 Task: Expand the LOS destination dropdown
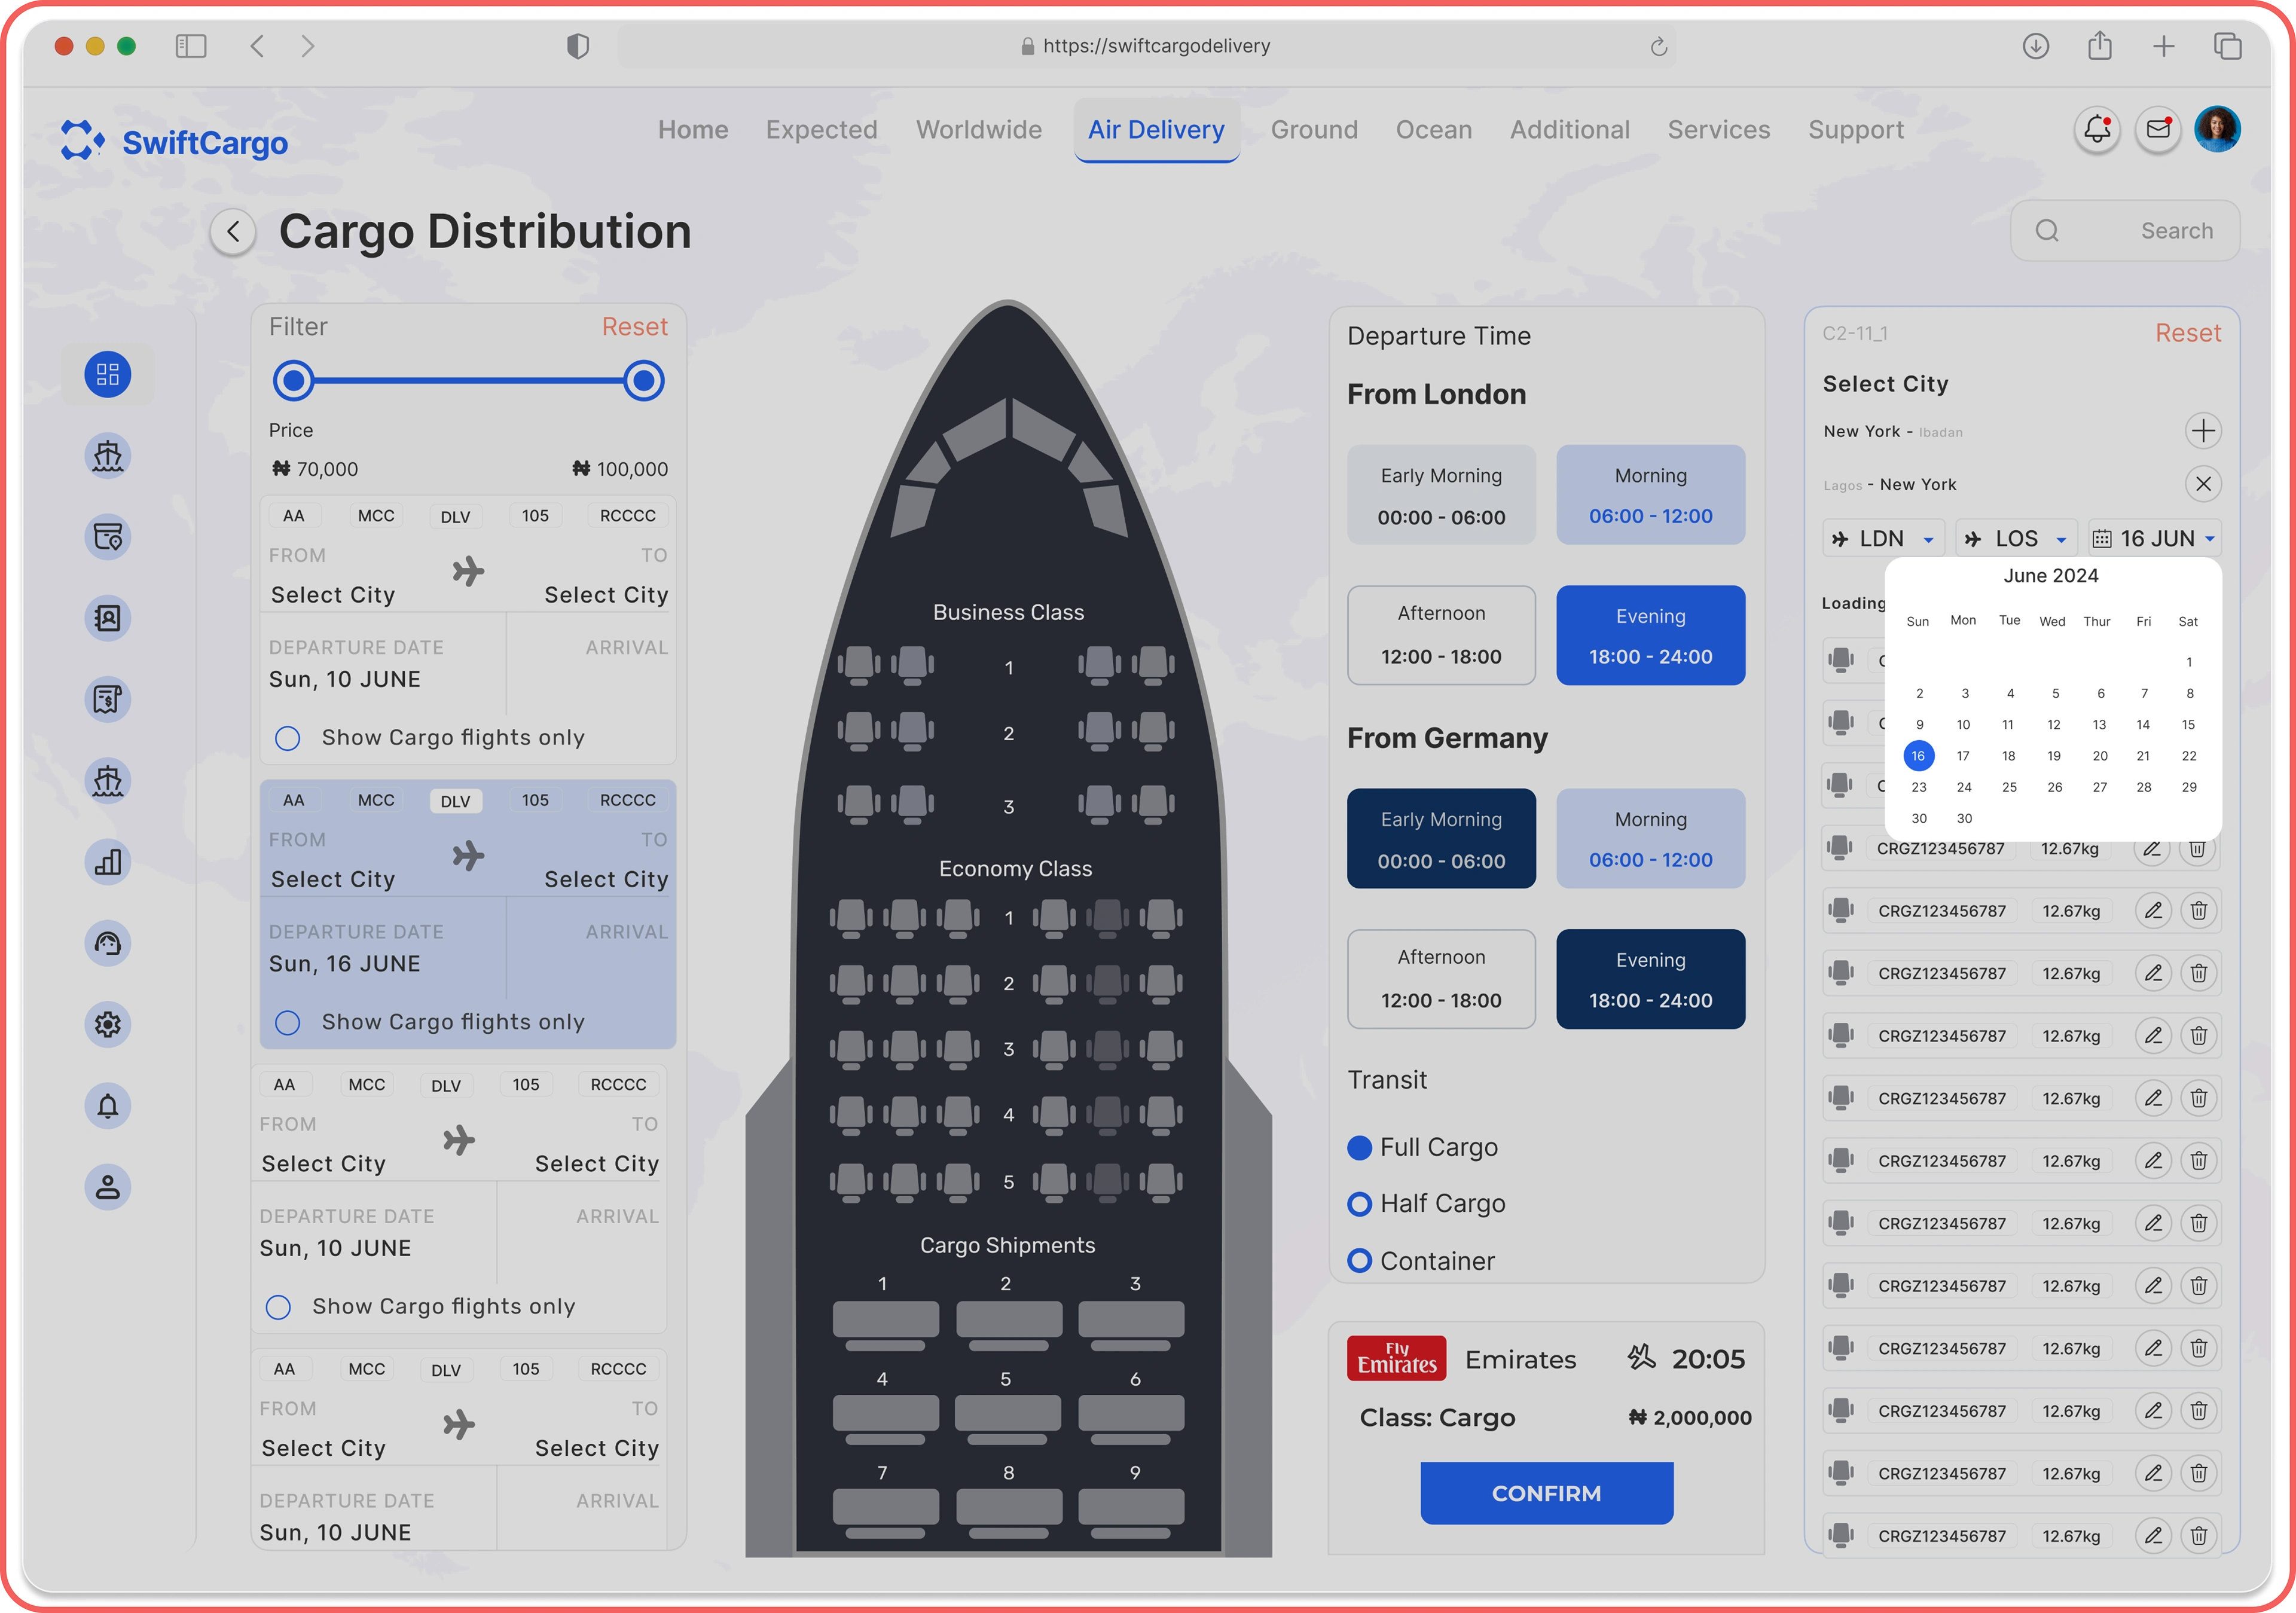click(2016, 539)
